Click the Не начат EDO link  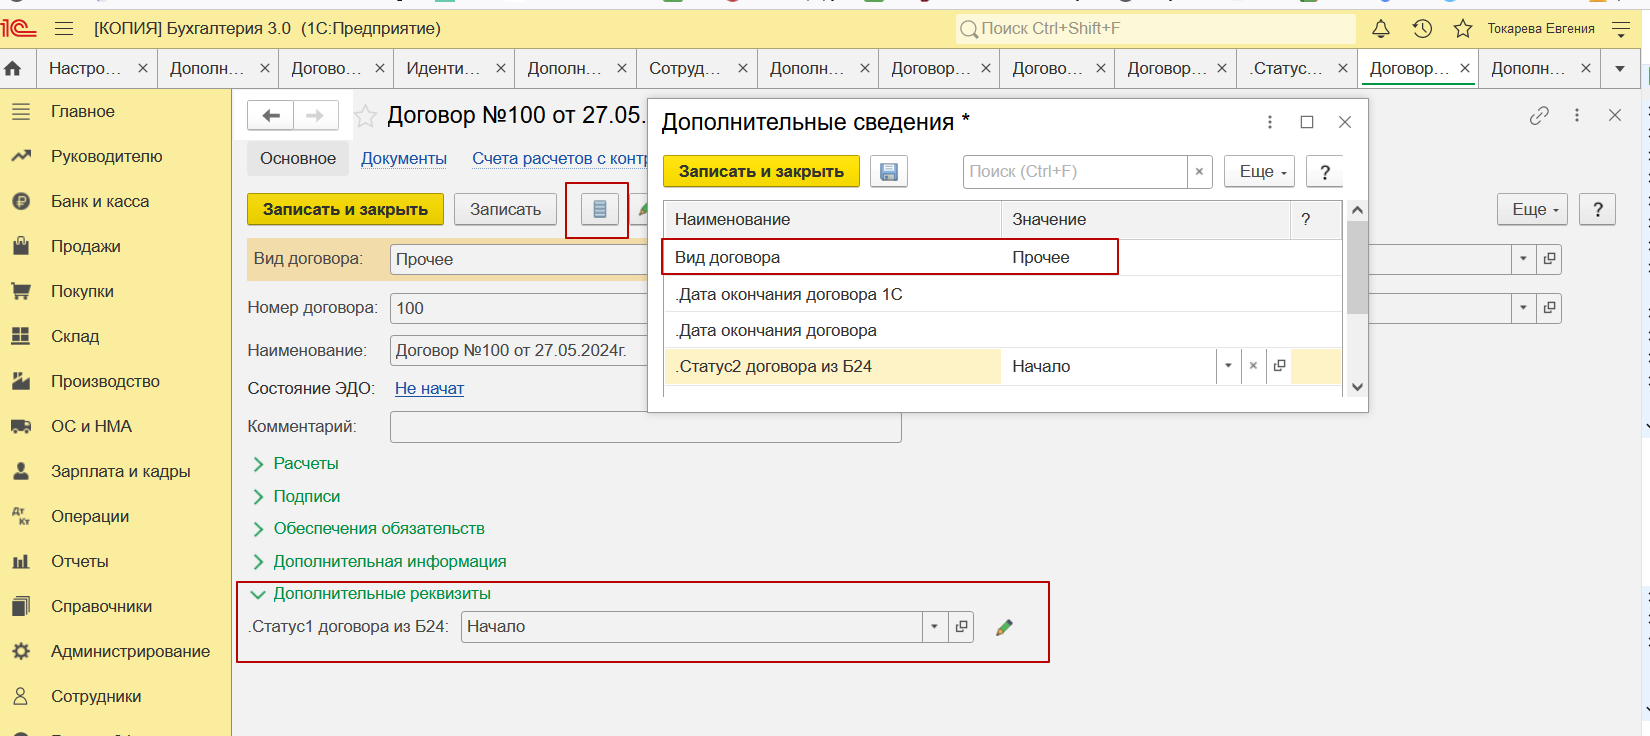429,389
